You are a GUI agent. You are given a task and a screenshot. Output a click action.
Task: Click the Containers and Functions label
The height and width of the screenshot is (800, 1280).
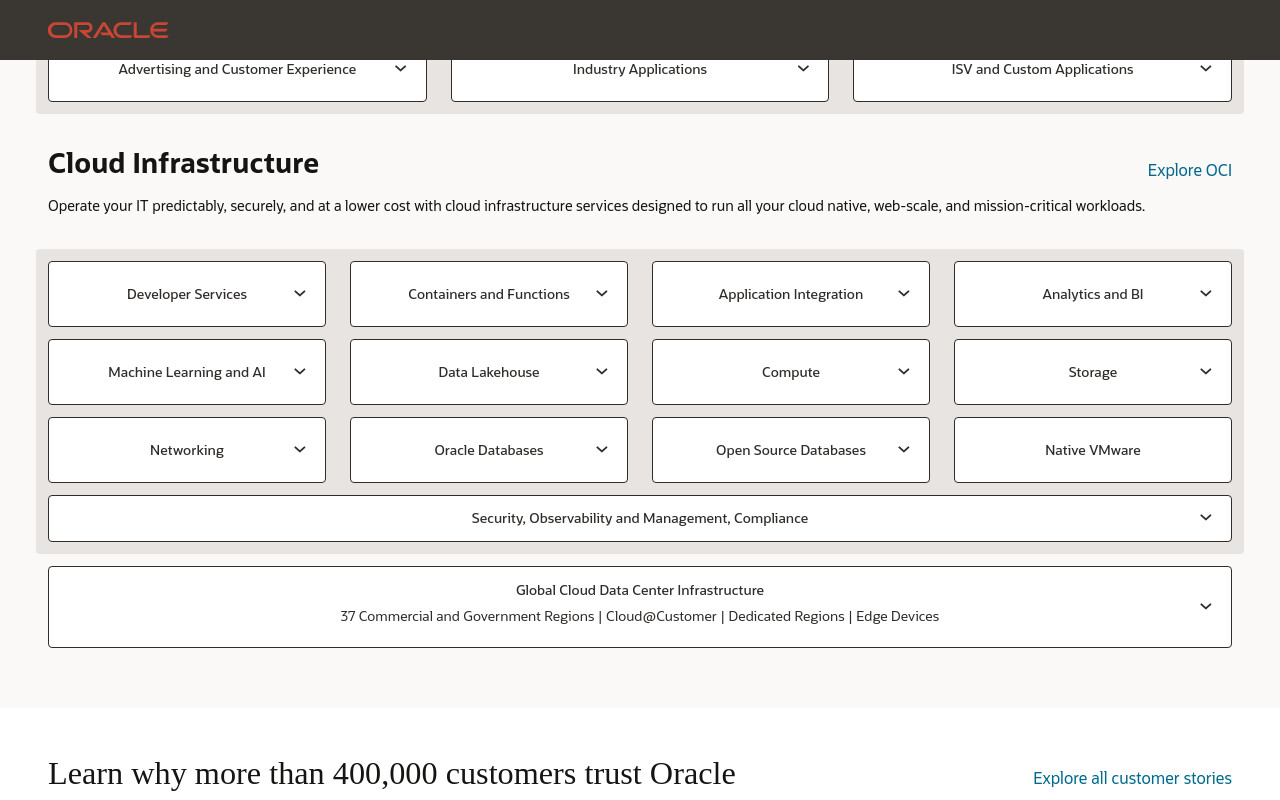pos(489,294)
